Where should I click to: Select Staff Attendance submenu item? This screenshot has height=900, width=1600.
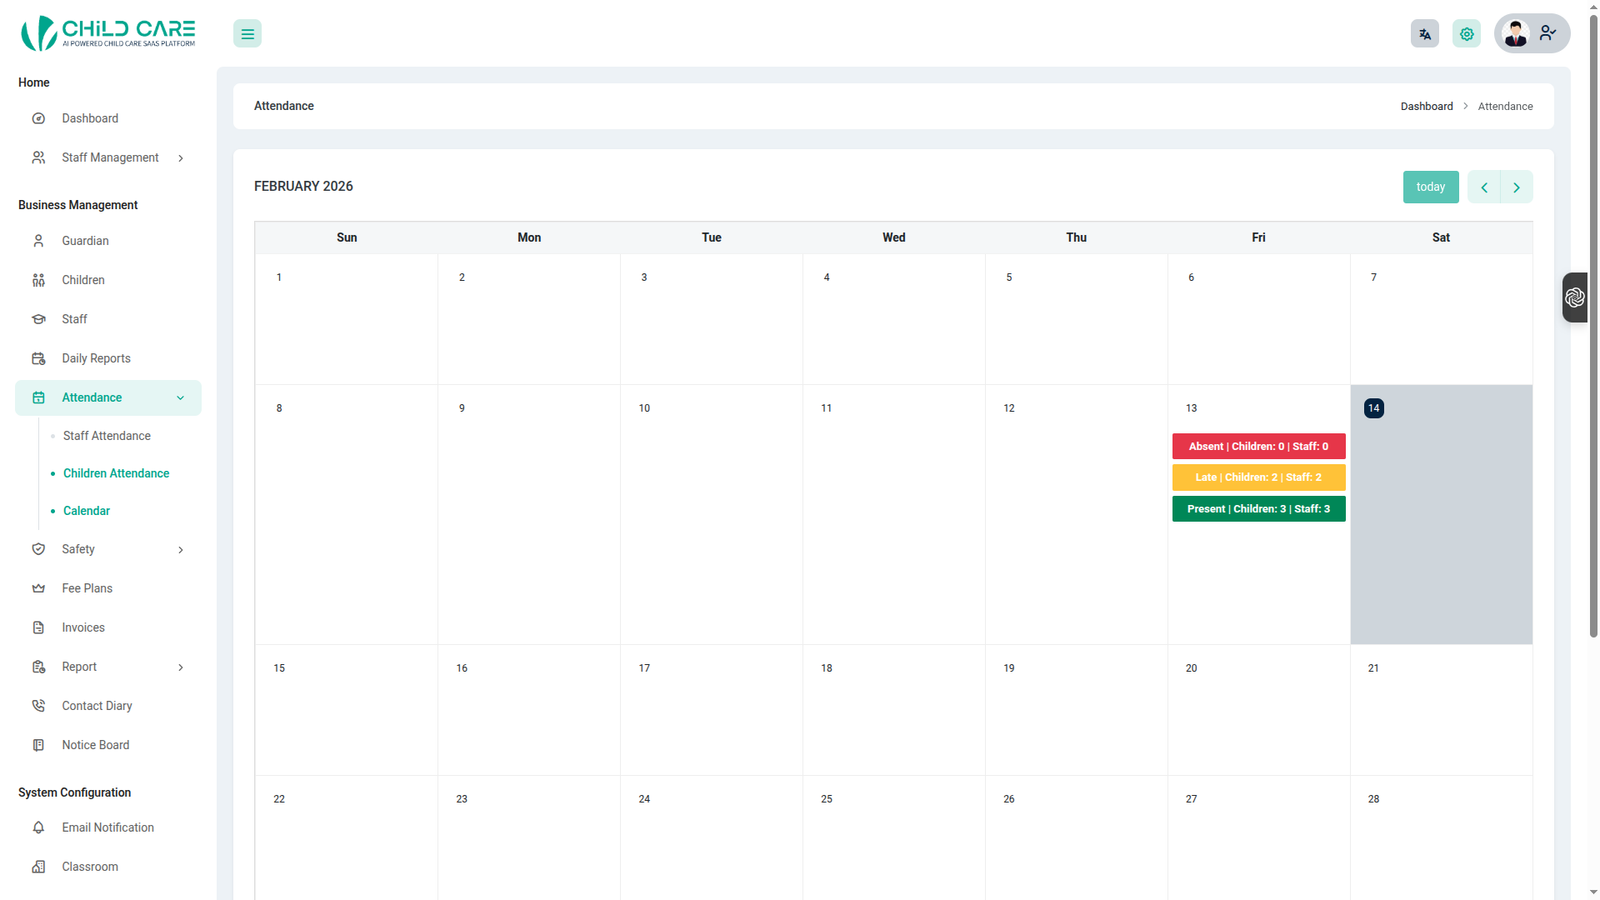click(x=107, y=436)
